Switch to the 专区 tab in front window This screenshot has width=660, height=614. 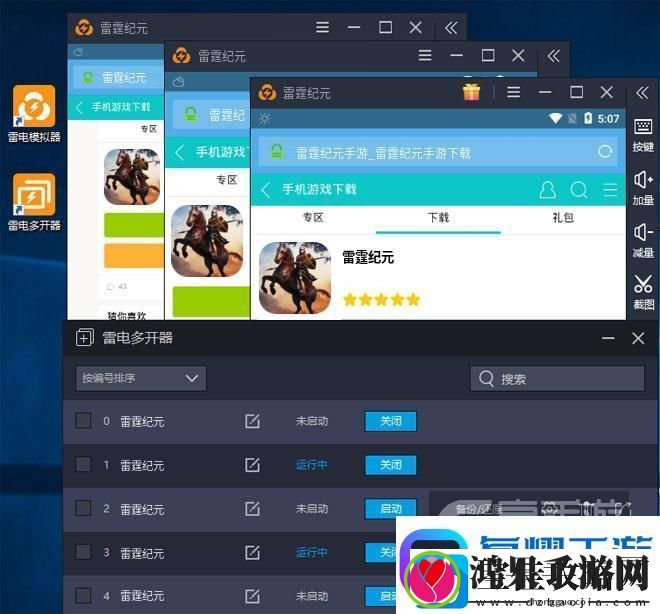click(313, 218)
